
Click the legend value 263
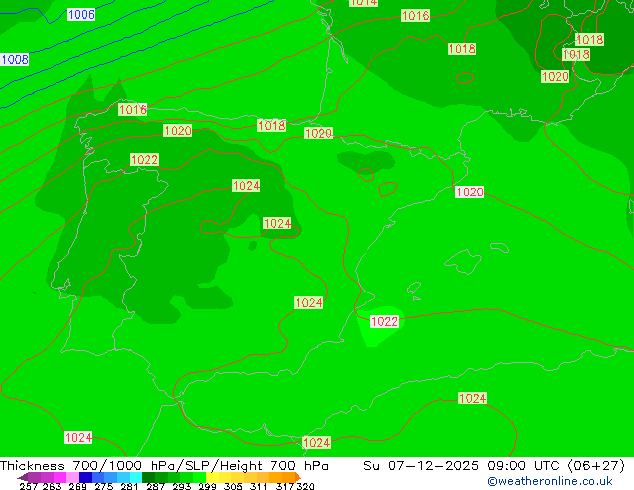(52, 486)
